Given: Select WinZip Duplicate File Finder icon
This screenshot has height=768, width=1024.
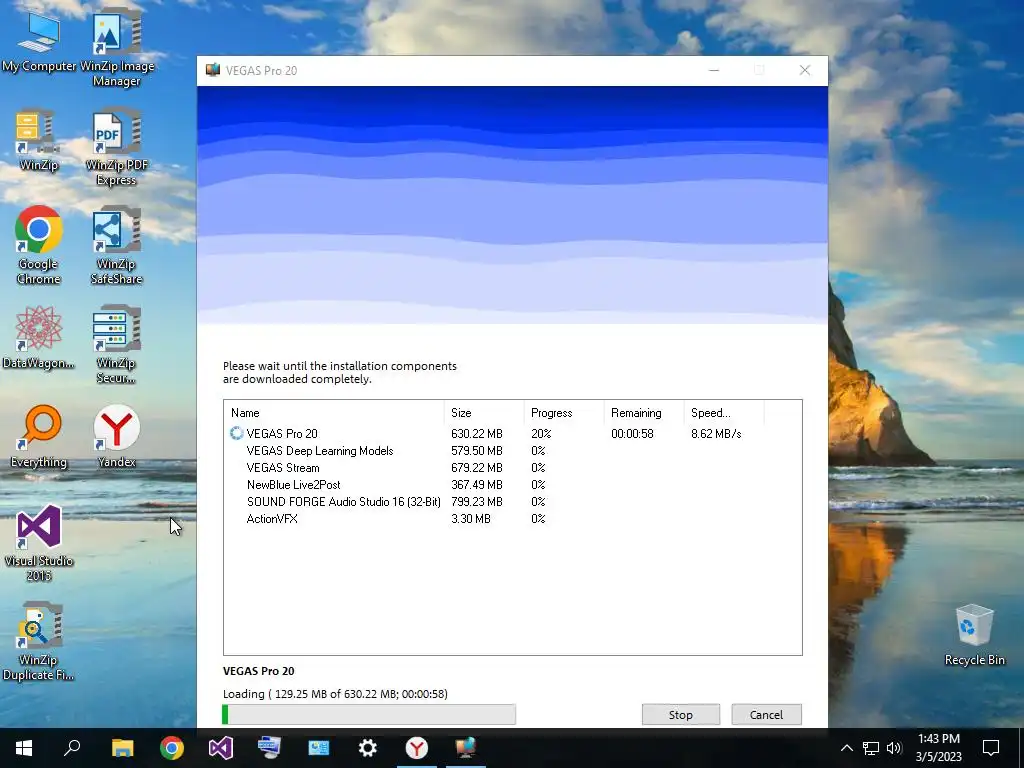Looking at the screenshot, I should [x=39, y=641].
